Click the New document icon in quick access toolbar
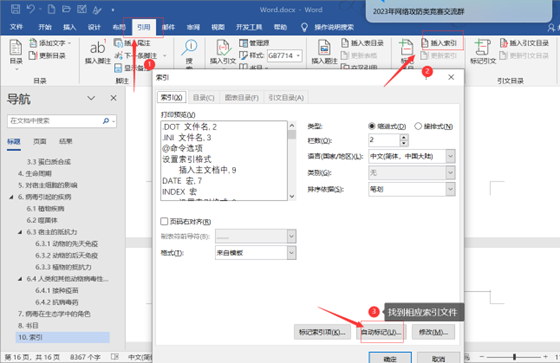Viewport: 560px width, 363px height. pos(51,9)
